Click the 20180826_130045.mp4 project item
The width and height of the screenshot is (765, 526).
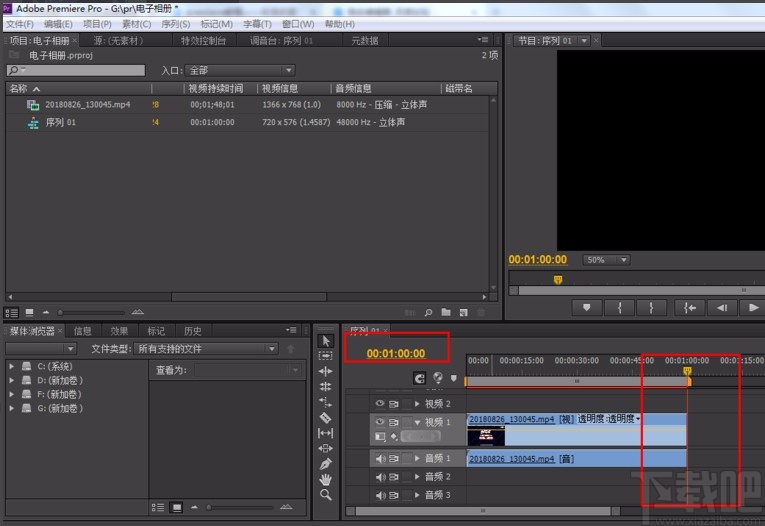88,104
